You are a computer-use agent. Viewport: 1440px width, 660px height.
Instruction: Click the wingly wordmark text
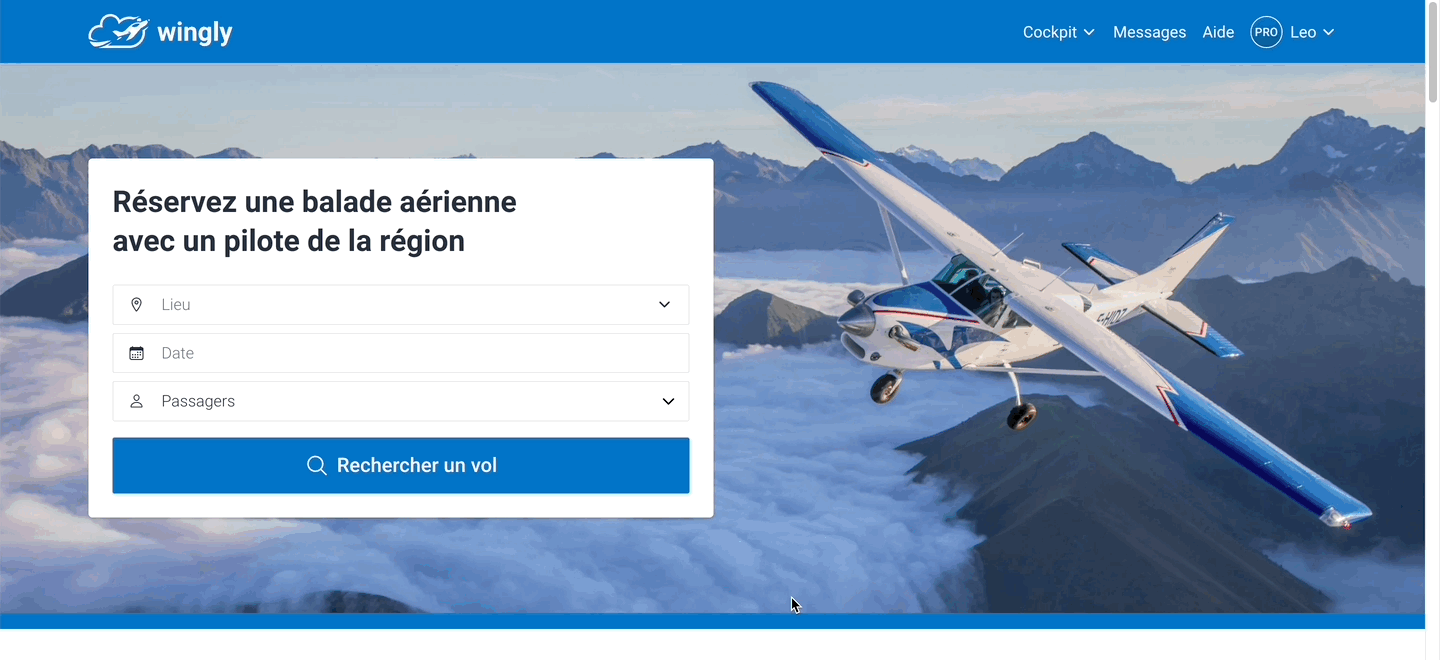click(x=195, y=33)
